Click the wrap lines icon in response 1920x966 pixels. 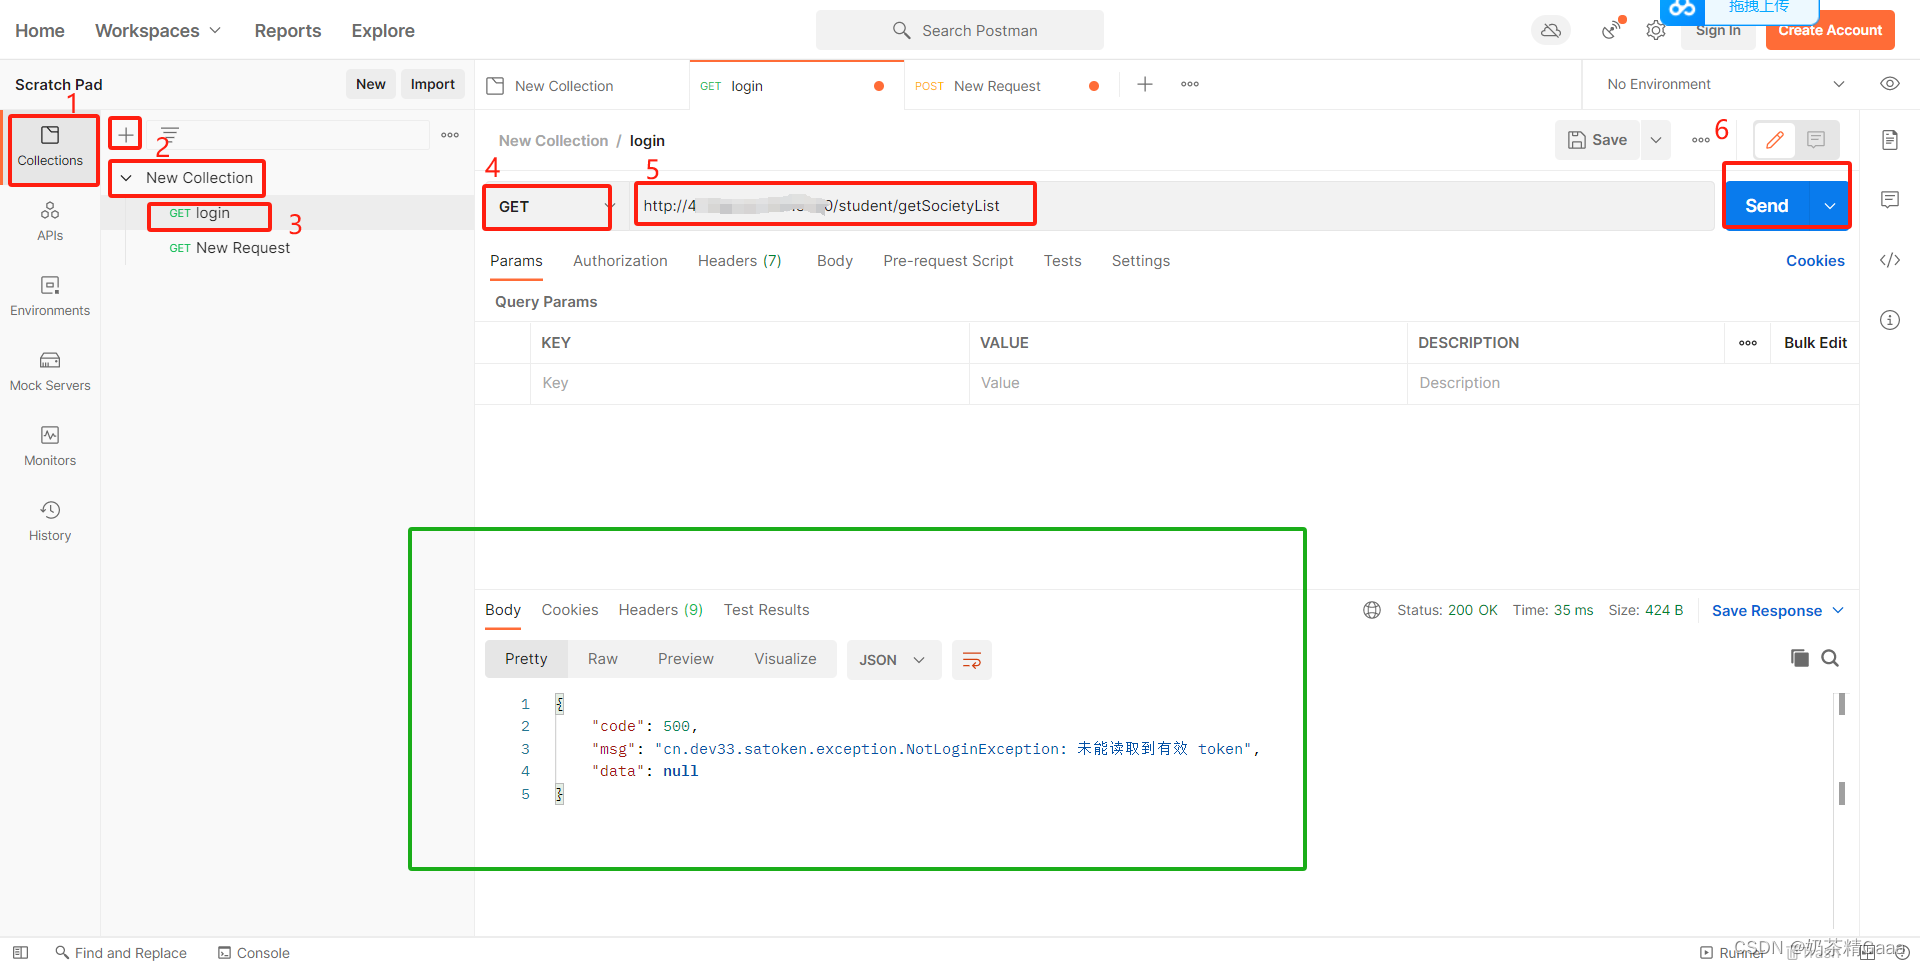point(972,660)
